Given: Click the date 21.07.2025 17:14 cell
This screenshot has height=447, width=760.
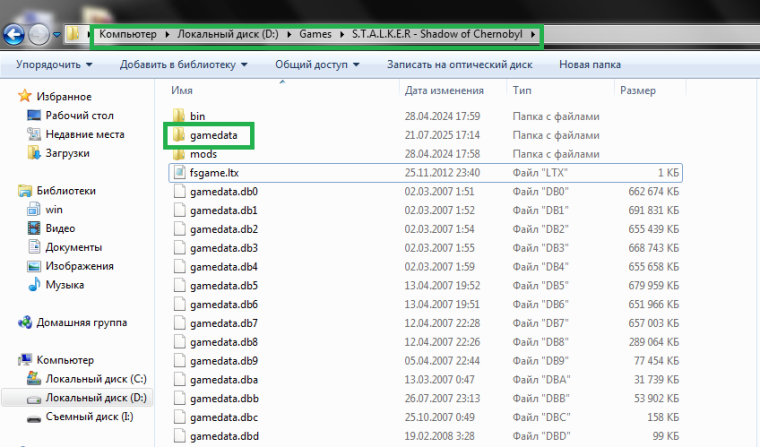Looking at the screenshot, I should 442,135.
